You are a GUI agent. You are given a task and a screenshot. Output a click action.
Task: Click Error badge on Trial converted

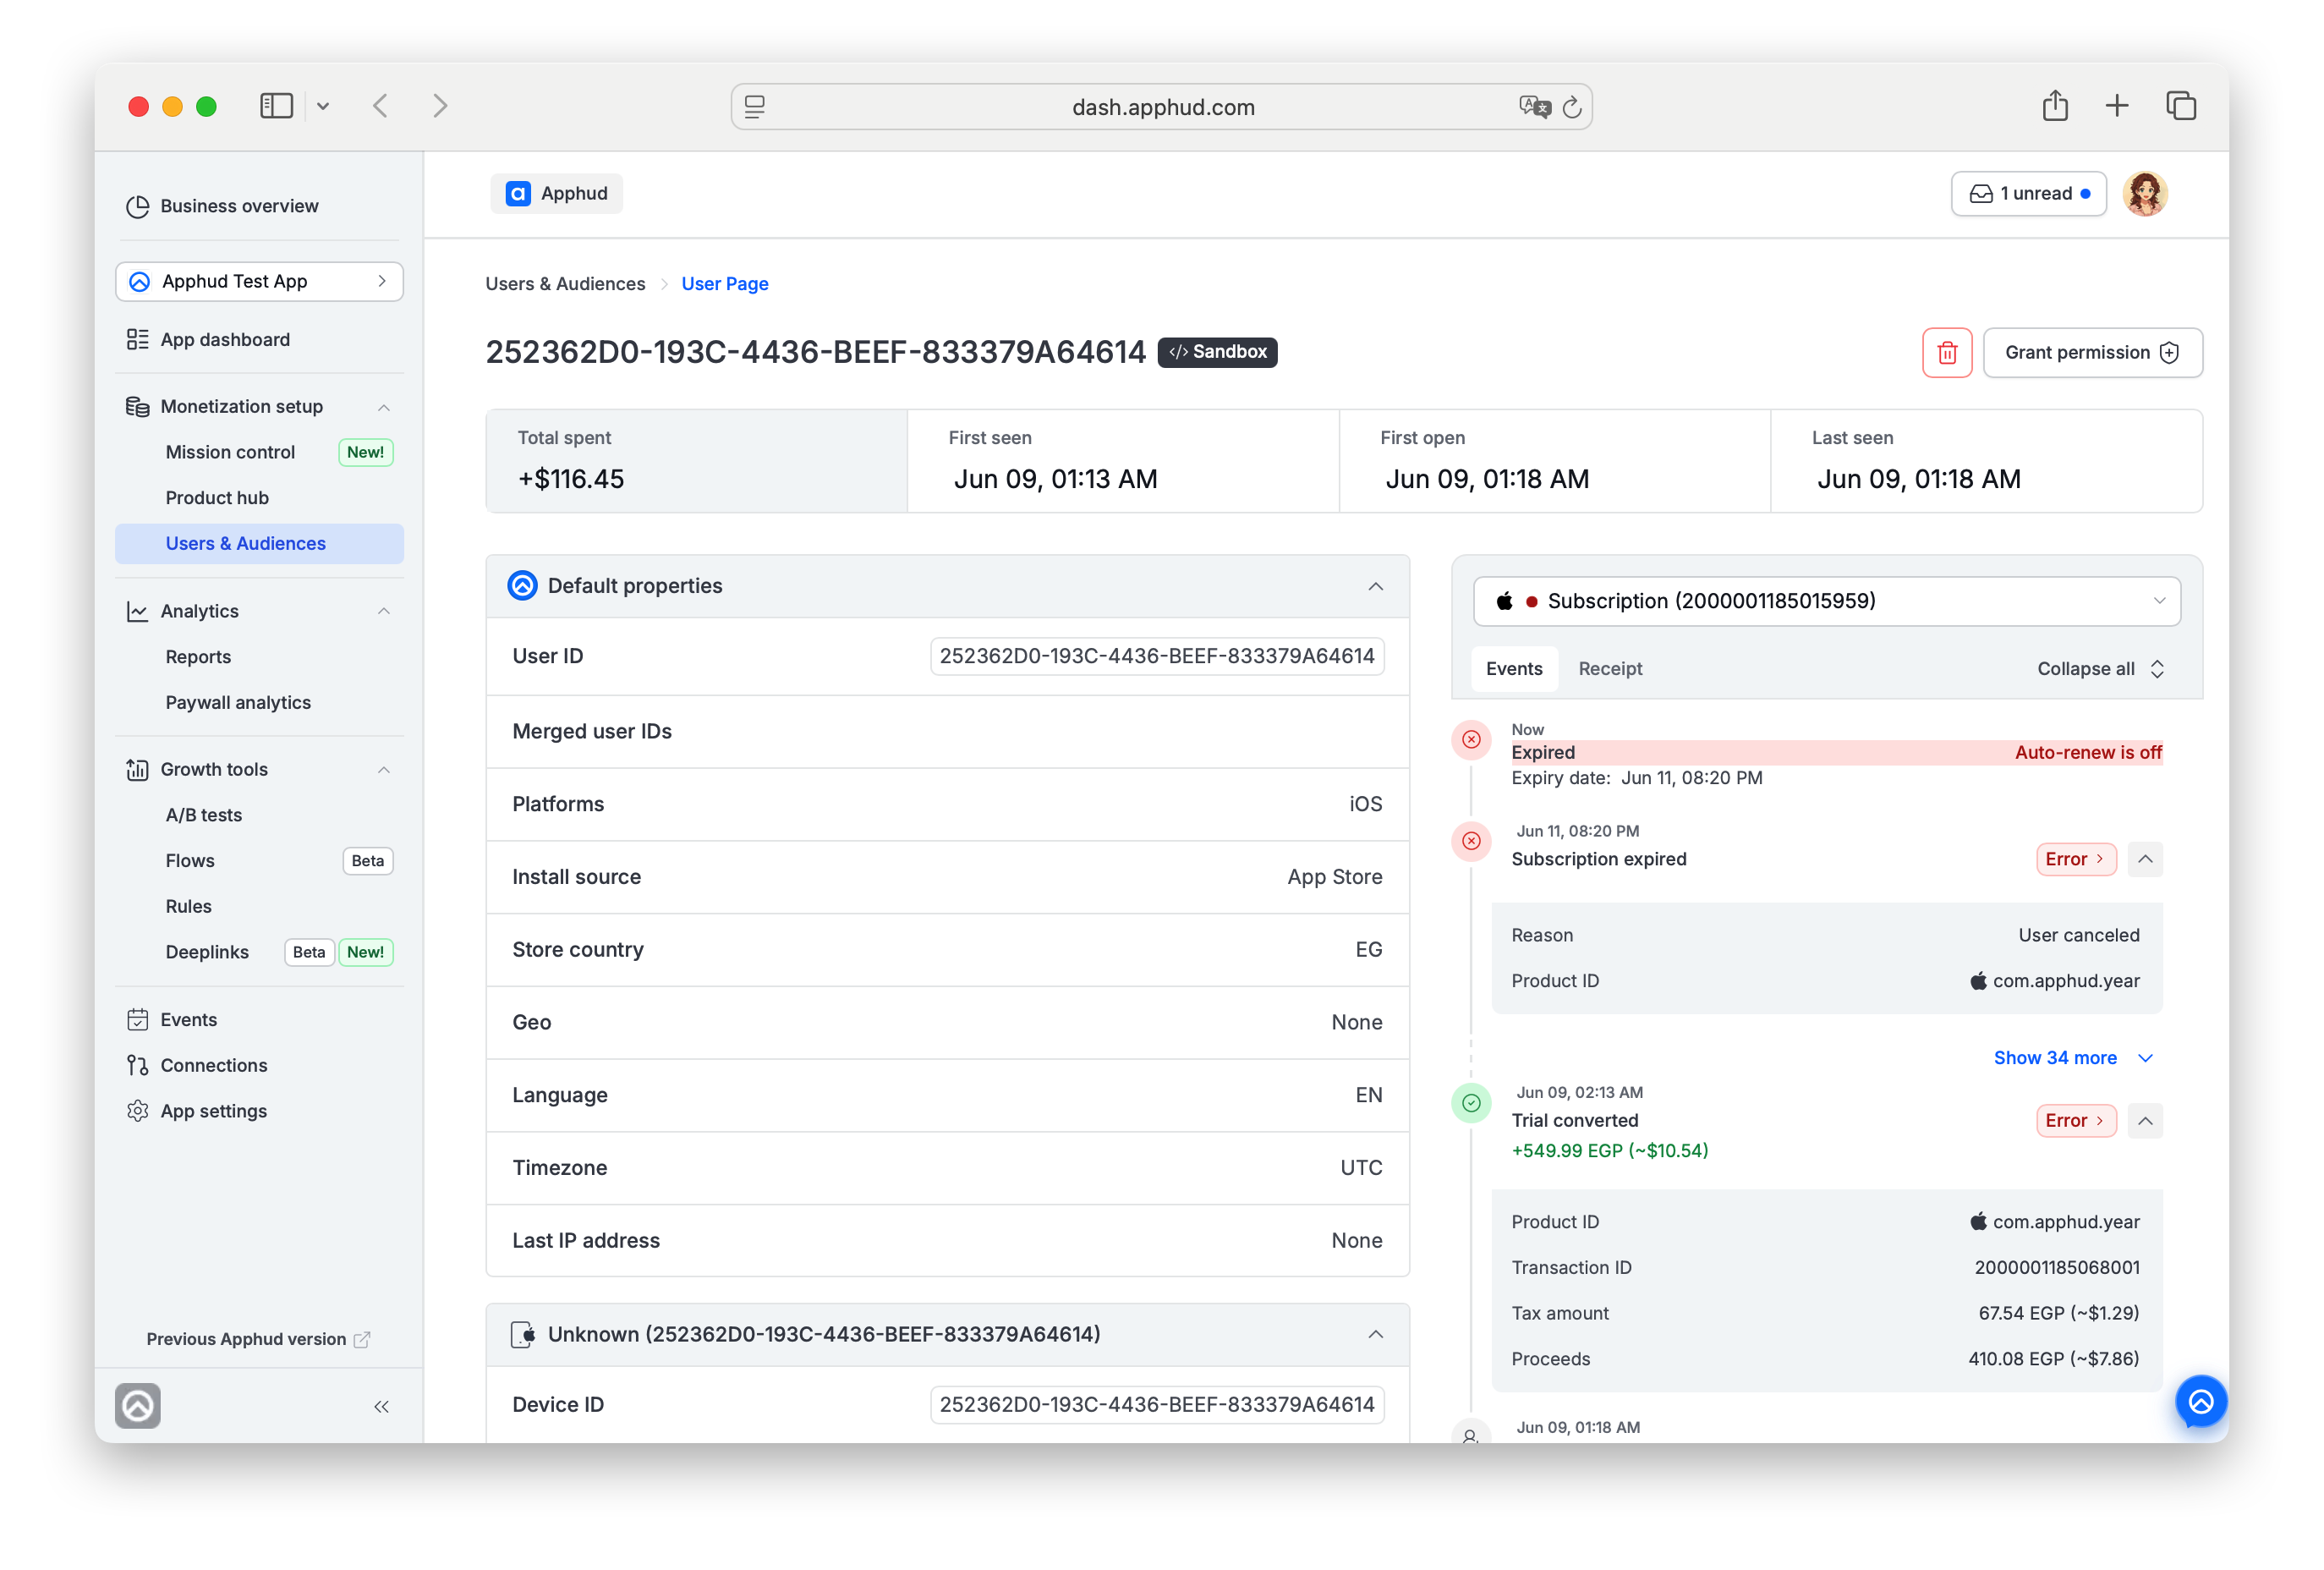(2075, 1121)
